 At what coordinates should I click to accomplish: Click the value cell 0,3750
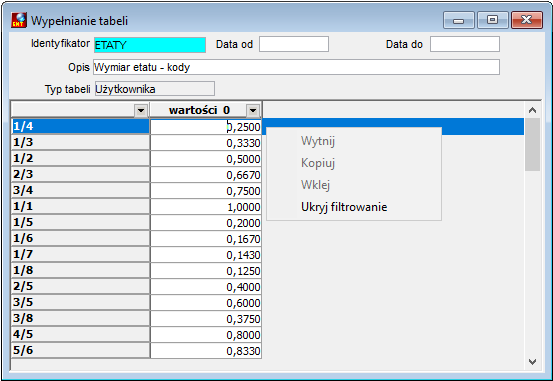206,319
